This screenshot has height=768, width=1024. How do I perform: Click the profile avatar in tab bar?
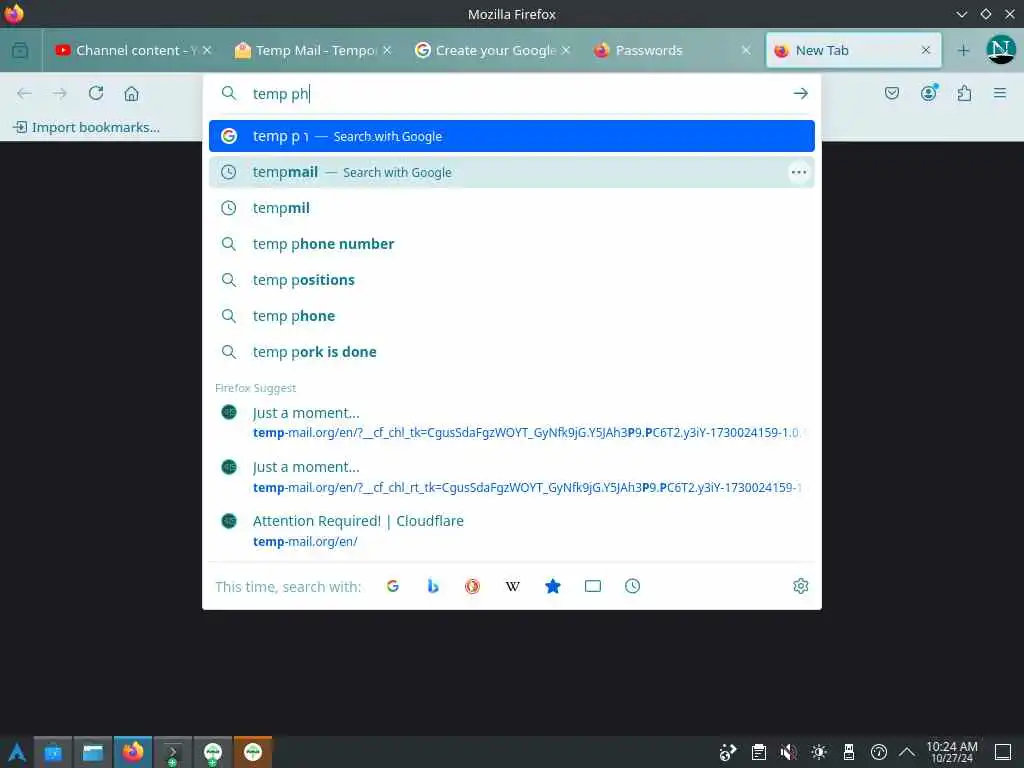(x=1000, y=50)
